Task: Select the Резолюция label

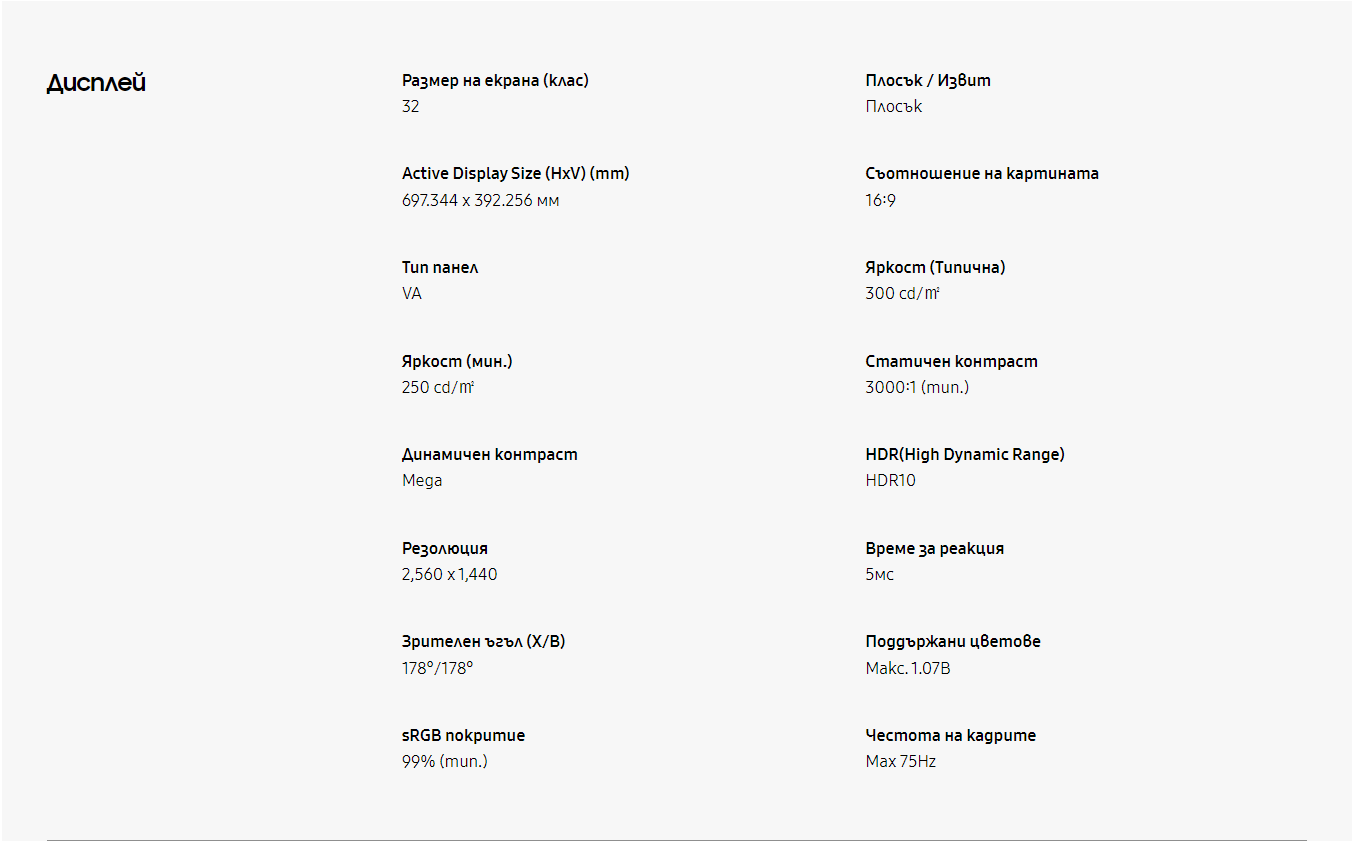Action: (x=445, y=549)
